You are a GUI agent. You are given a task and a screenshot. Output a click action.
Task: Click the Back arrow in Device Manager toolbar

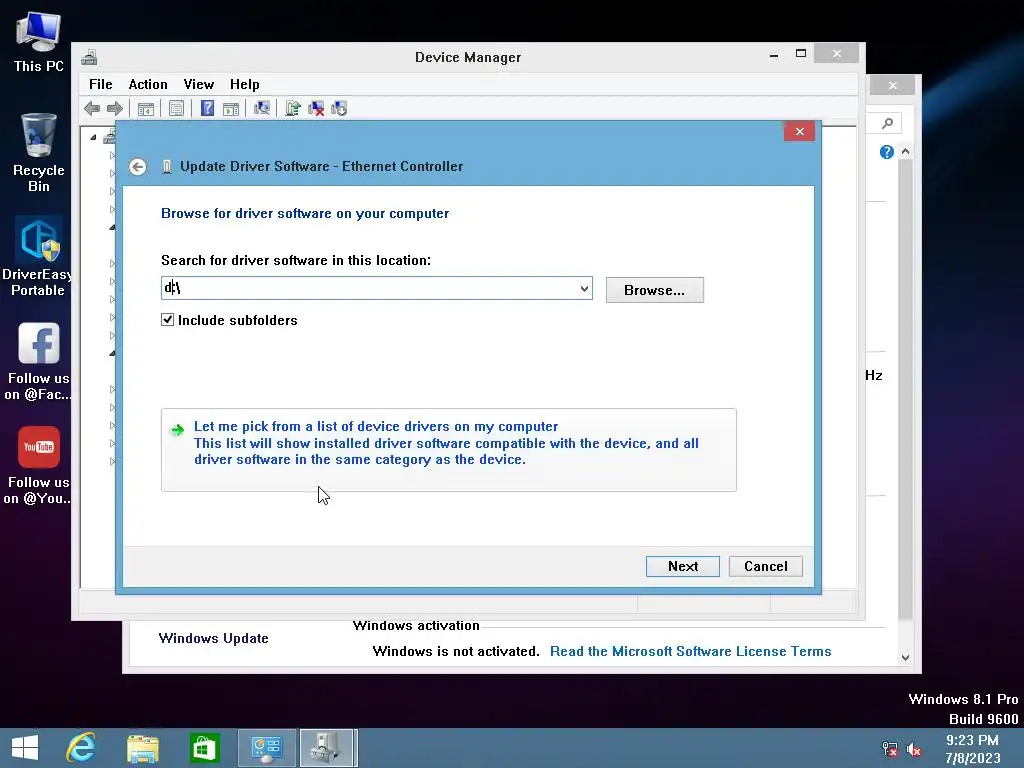click(92, 108)
